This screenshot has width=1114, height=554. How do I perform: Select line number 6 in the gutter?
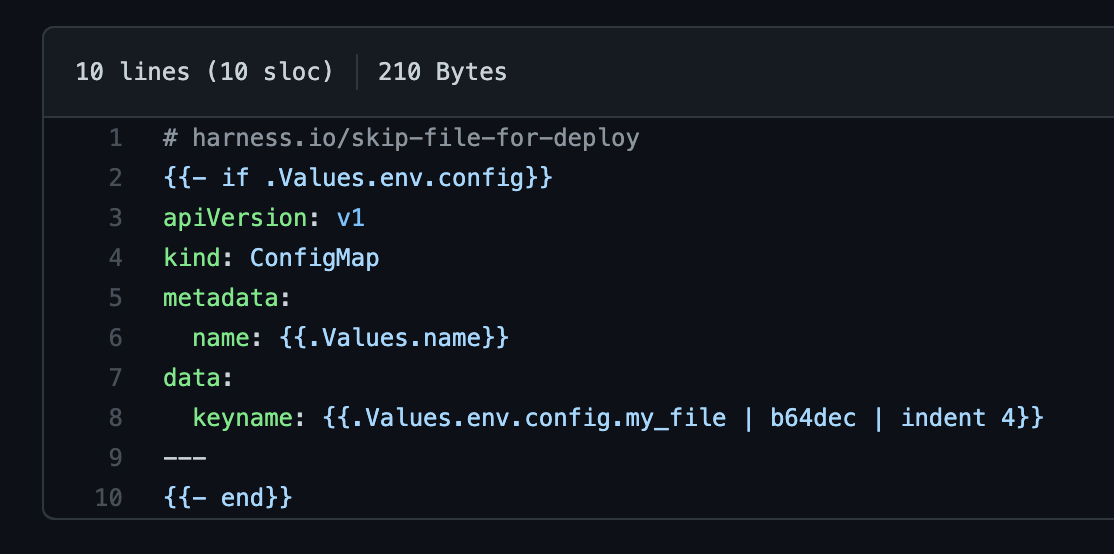pos(115,338)
